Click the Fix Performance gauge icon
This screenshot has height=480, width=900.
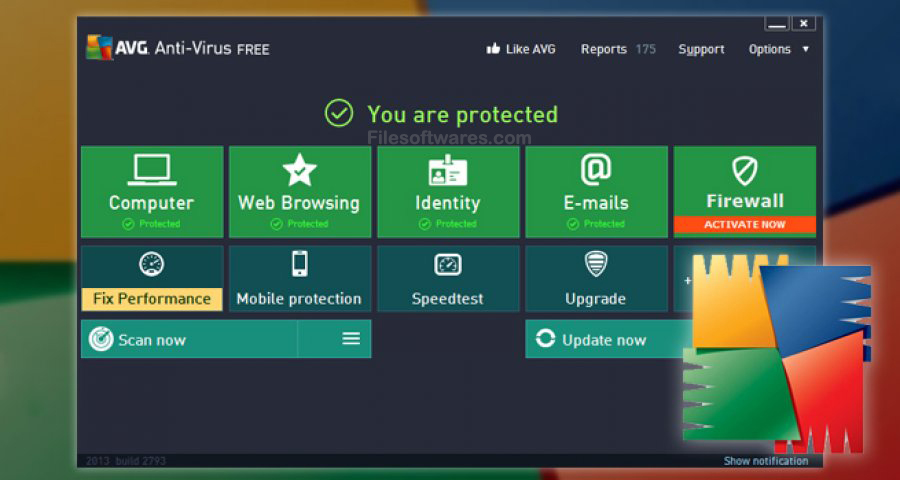tap(152, 264)
